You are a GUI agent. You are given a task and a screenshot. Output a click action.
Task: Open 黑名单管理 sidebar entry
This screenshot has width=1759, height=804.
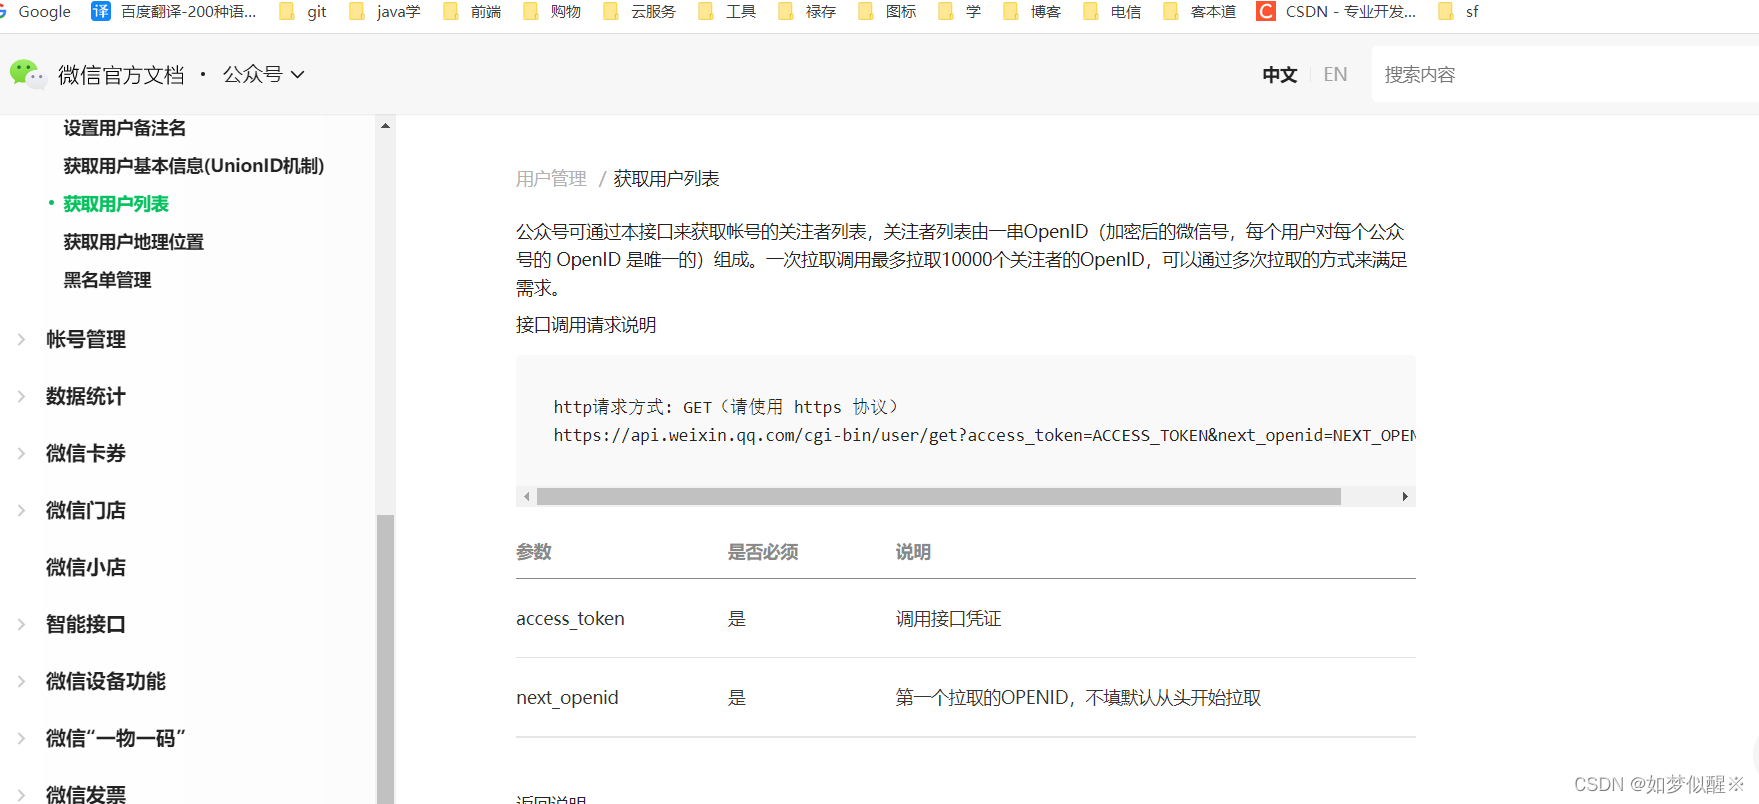click(107, 280)
